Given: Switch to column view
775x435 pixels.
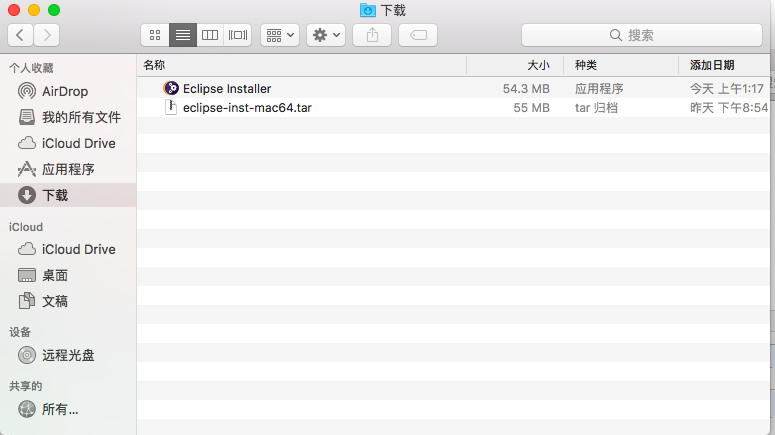Looking at the screenshot, I should 210,35.
